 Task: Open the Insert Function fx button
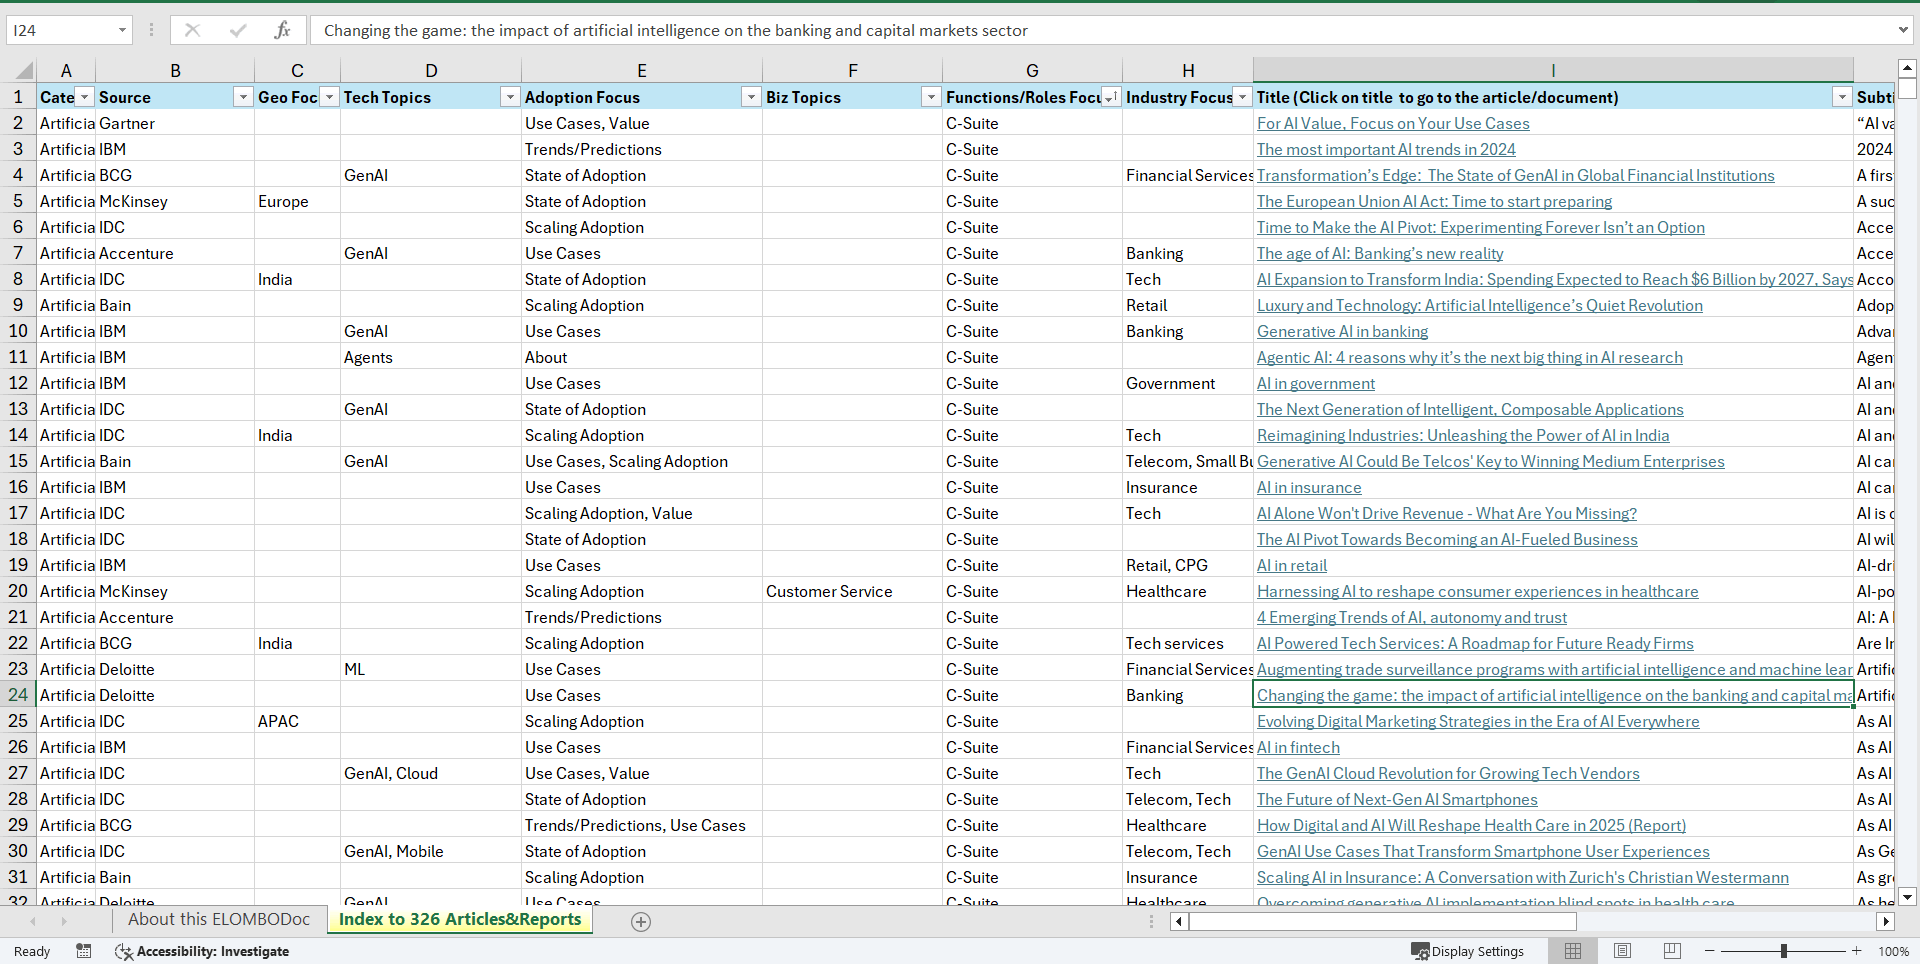coord(282,30)
